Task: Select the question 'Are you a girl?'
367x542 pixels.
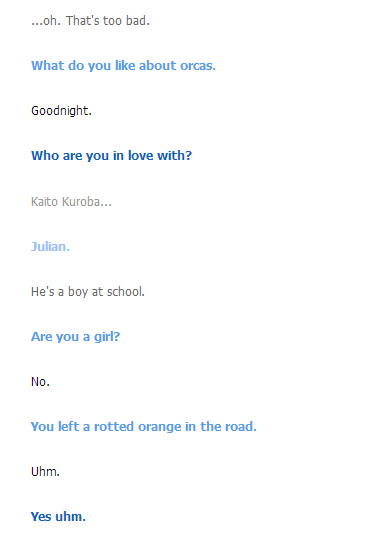Action: pos(75,337)
